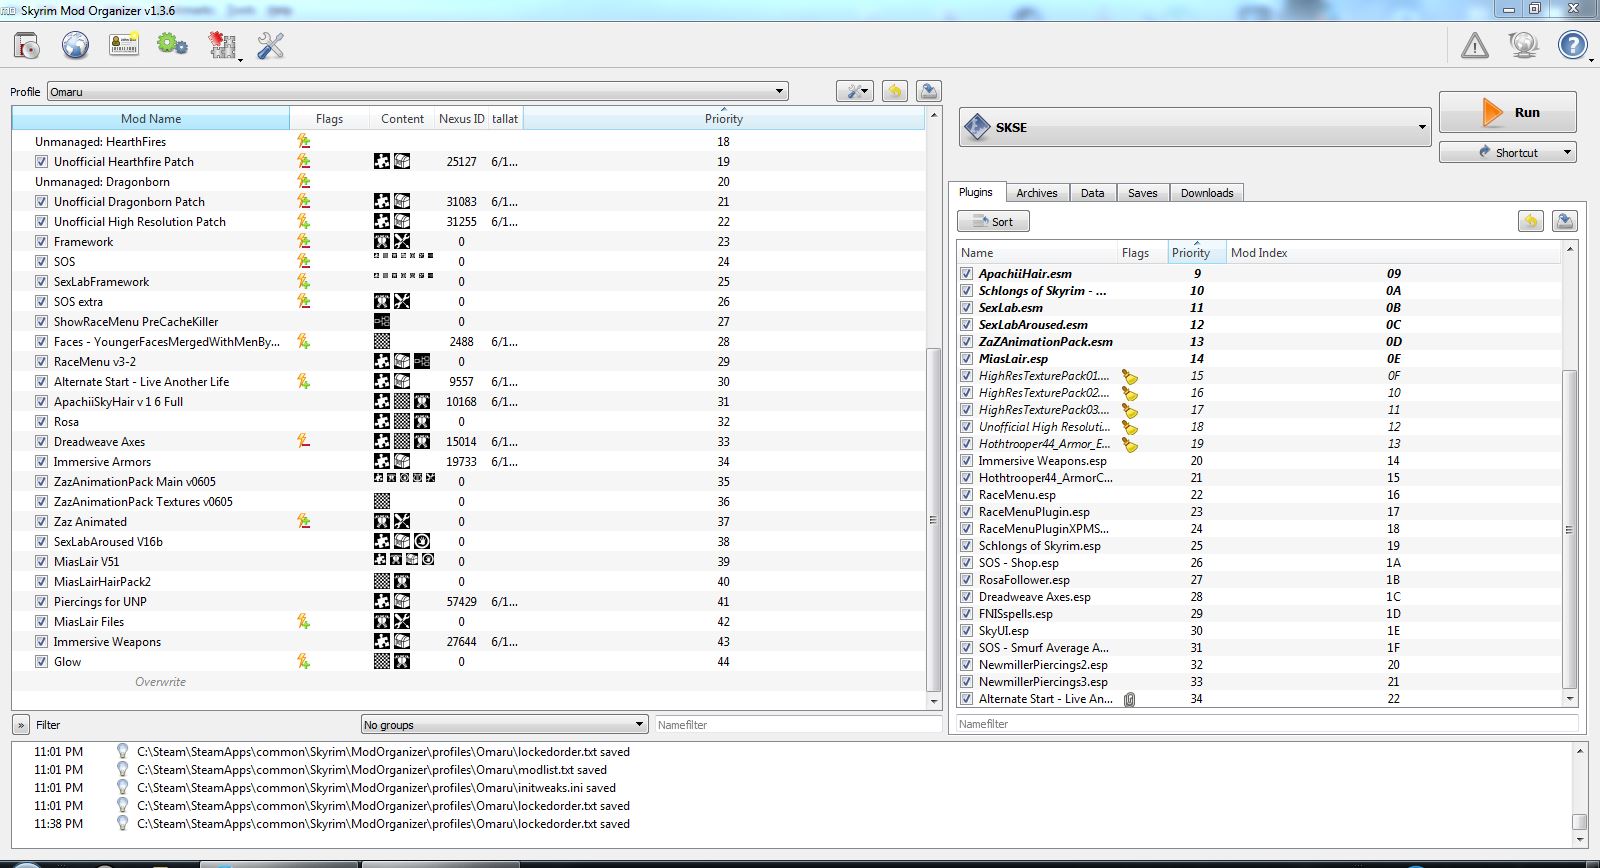Viewport: 1600px width, 868px height.
Task: Open the Tools icon dropdown arrow
Action: pos(240,59)
